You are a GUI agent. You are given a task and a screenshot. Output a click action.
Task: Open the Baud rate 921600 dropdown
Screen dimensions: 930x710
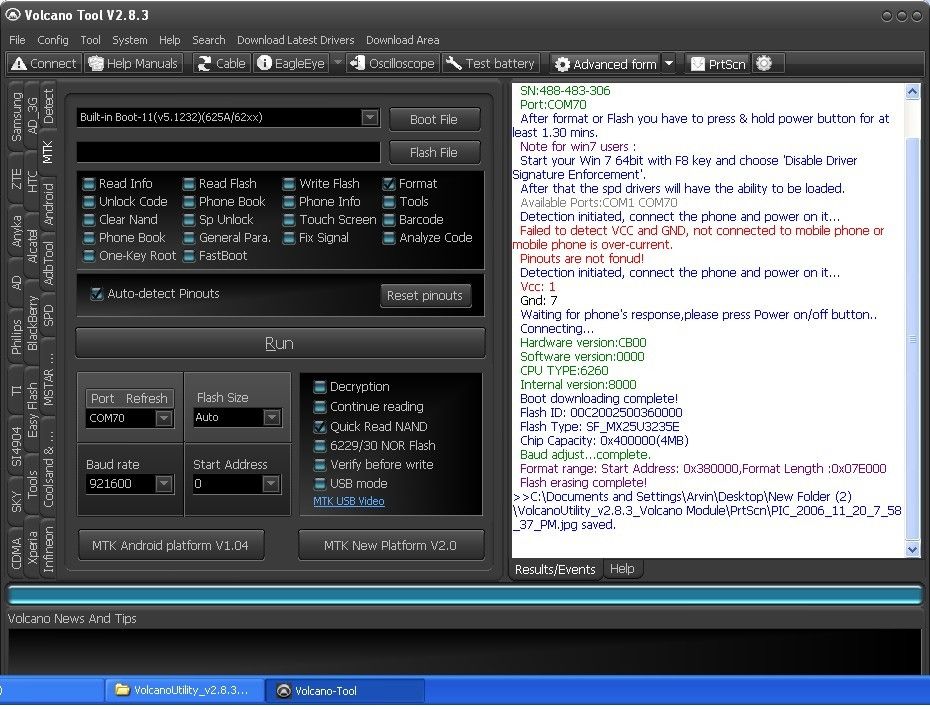(x=164, y=484)
